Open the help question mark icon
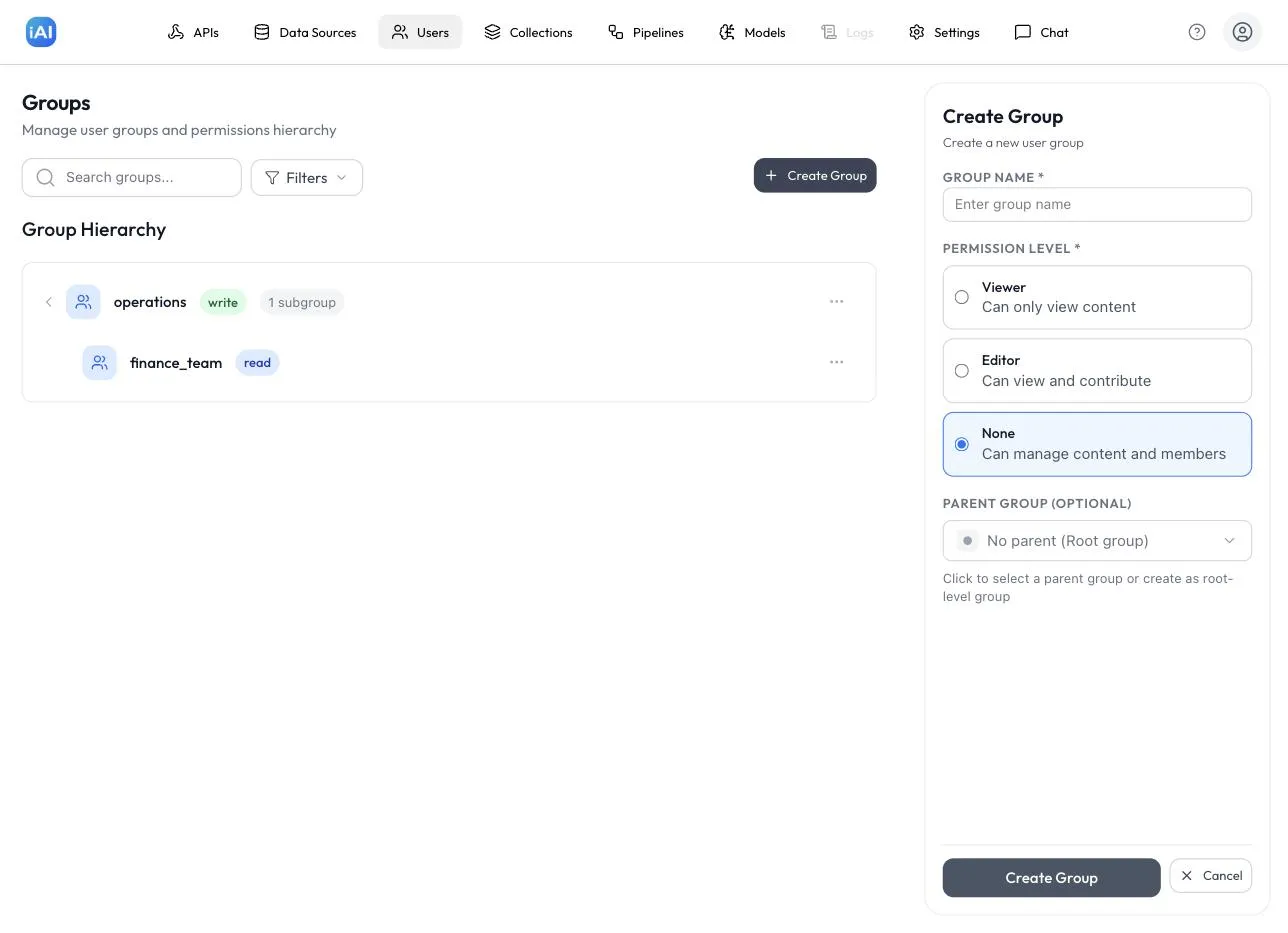Image resolution: width=1288 pixels, height=933 pixels. pyautogui.click(x=1197, y=32)
